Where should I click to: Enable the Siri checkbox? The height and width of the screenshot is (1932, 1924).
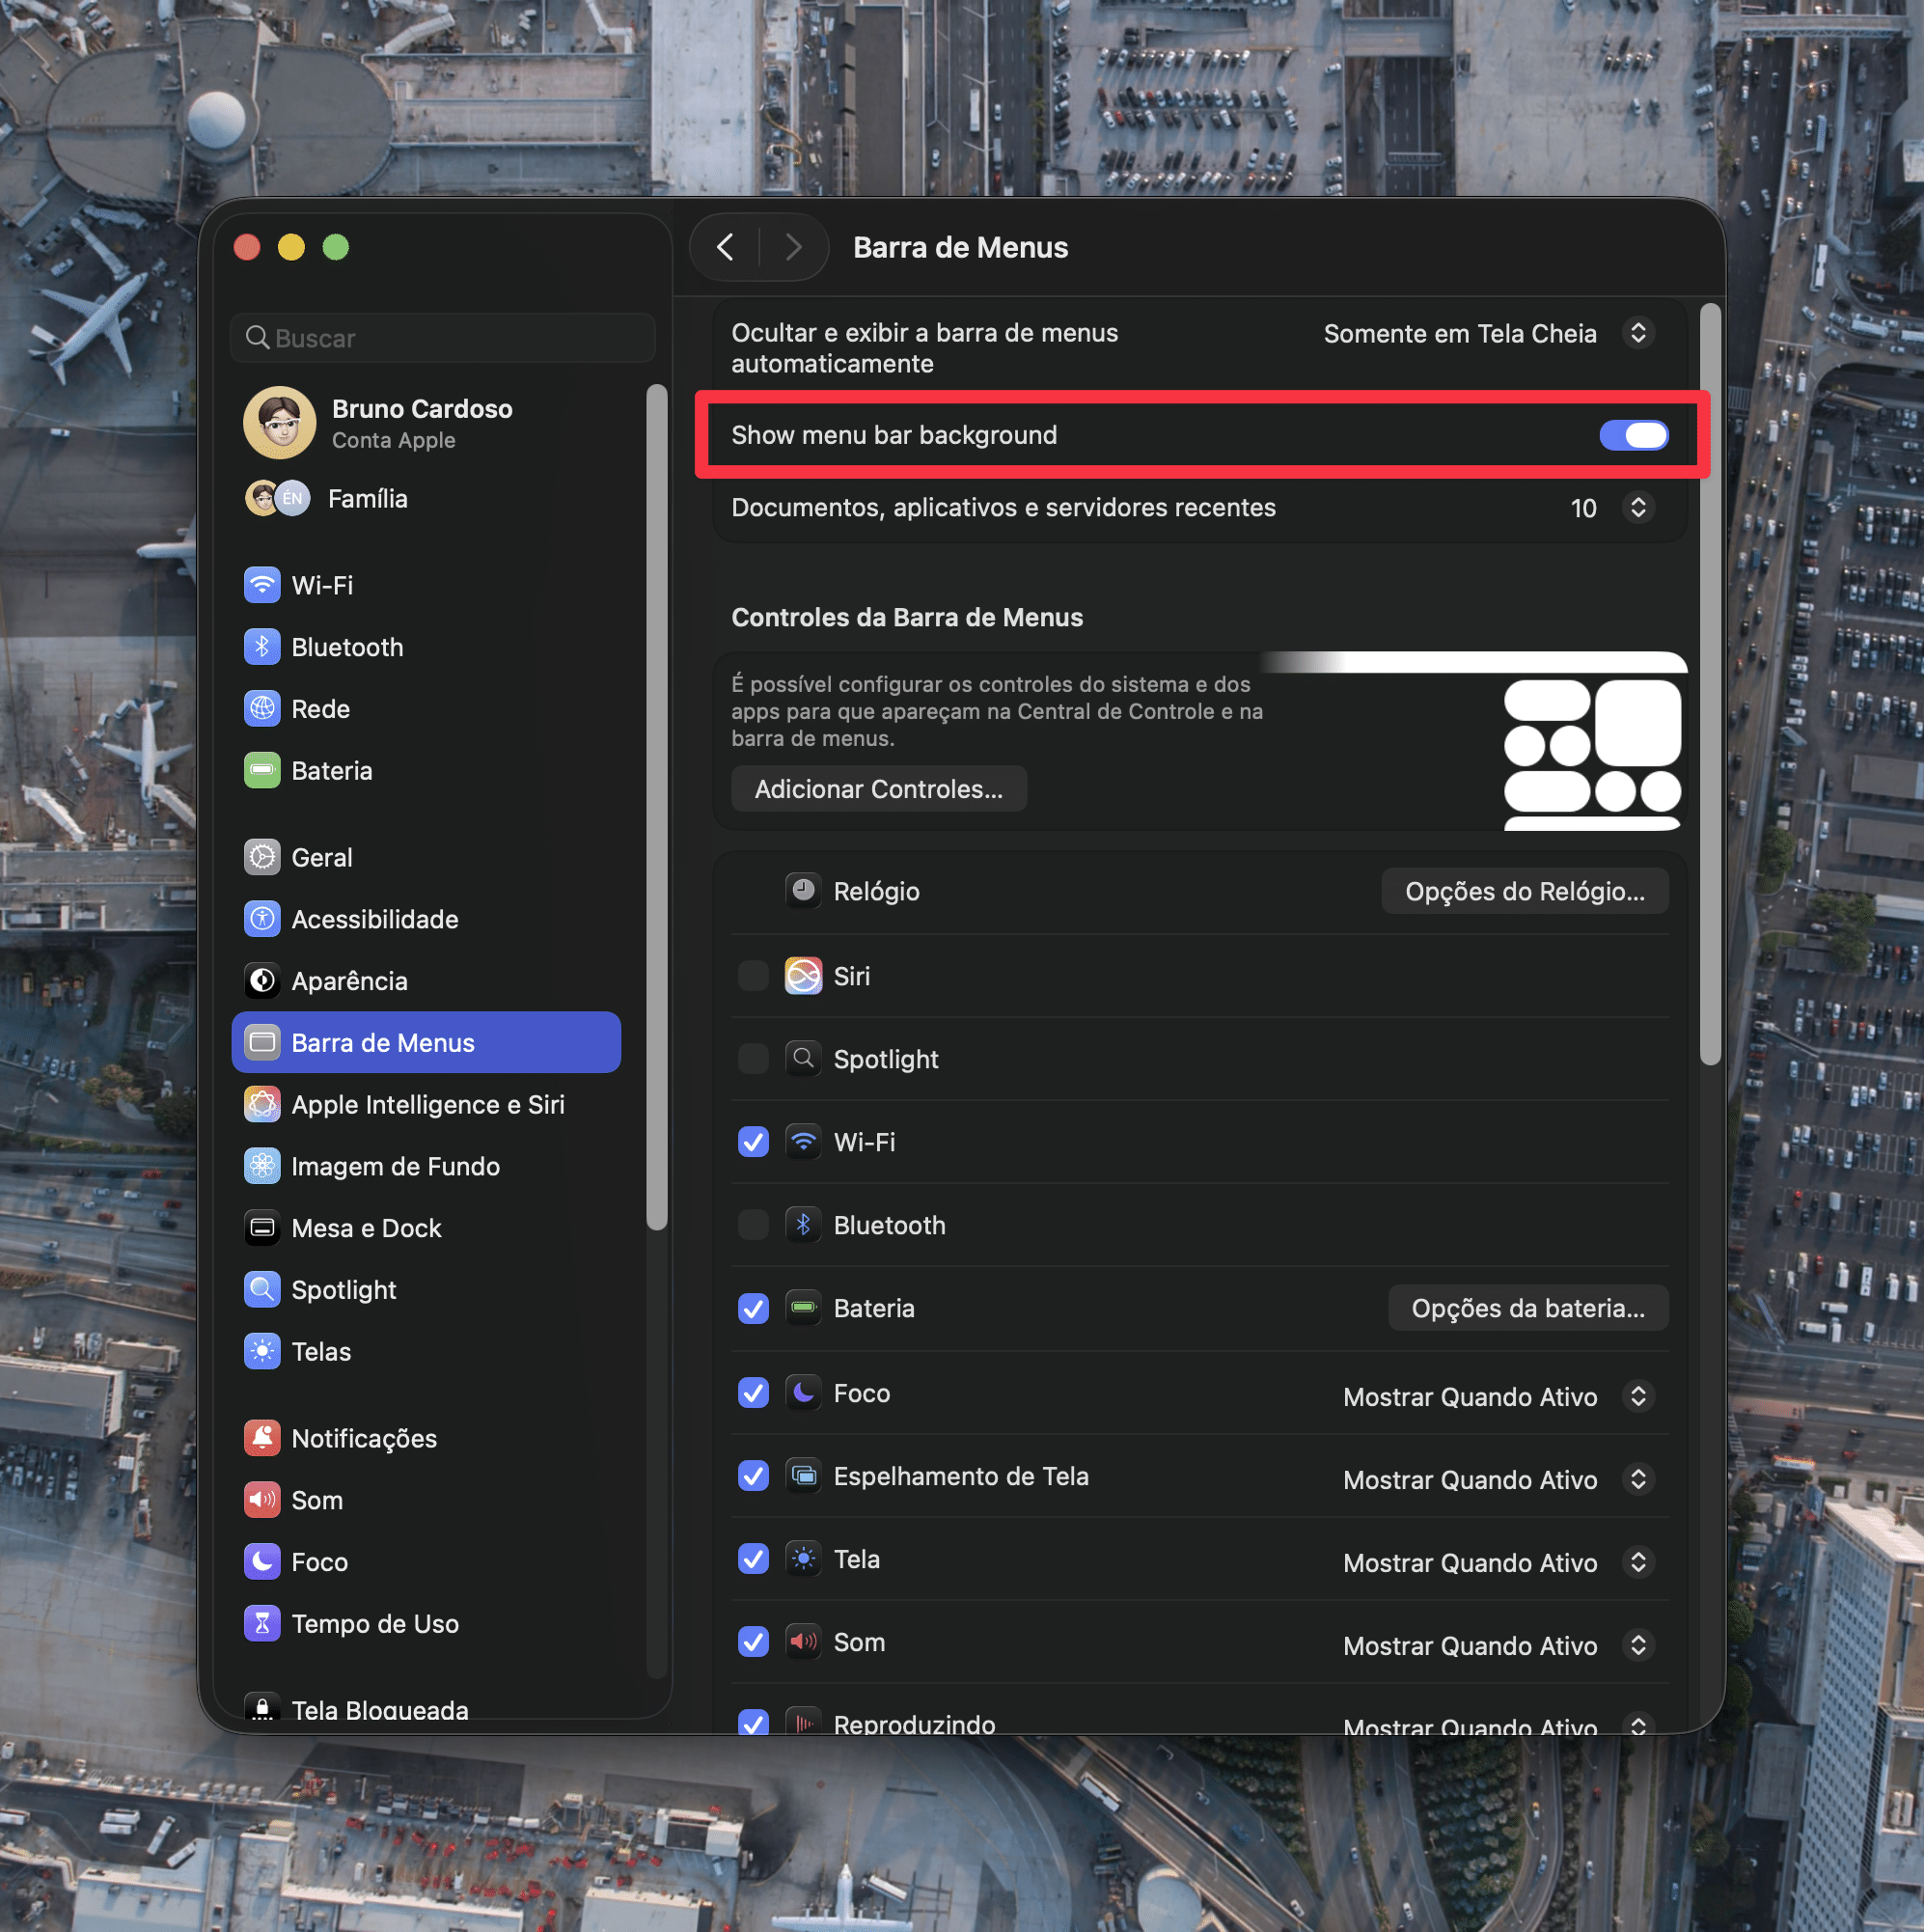coord(753,976)
